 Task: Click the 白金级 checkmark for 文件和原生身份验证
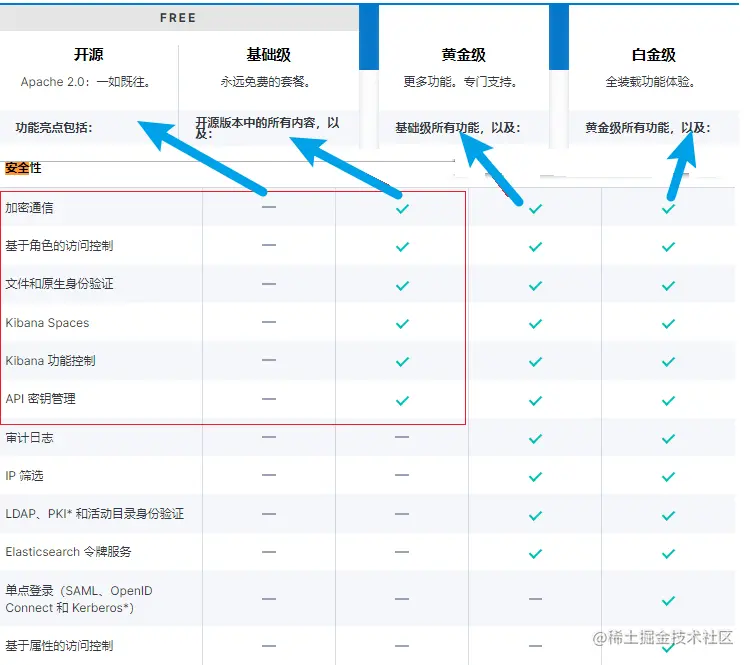click(x=668, y=286)
